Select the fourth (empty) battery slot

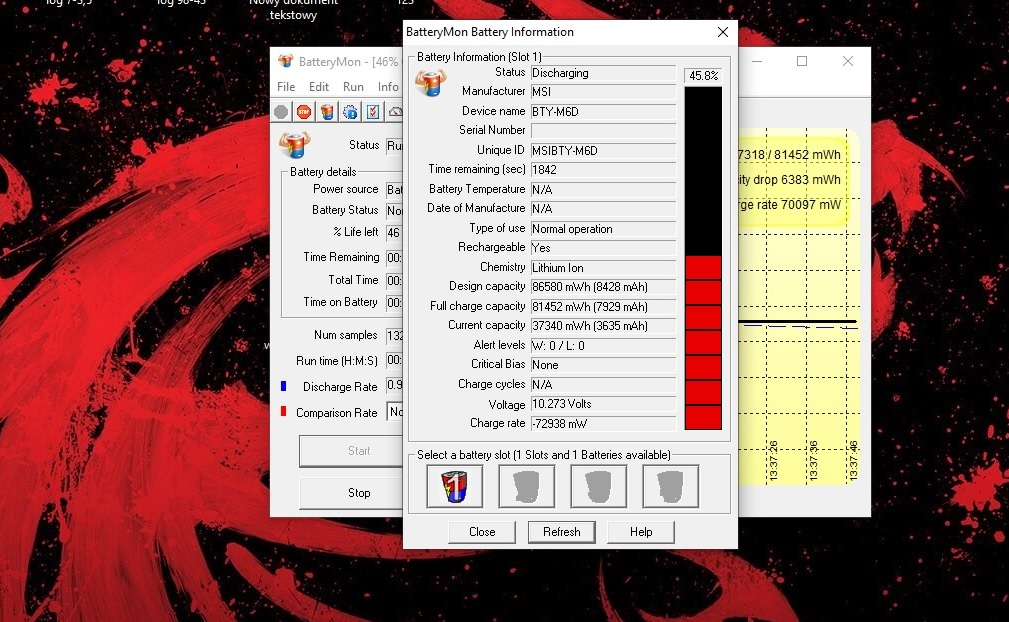(671, 486)
